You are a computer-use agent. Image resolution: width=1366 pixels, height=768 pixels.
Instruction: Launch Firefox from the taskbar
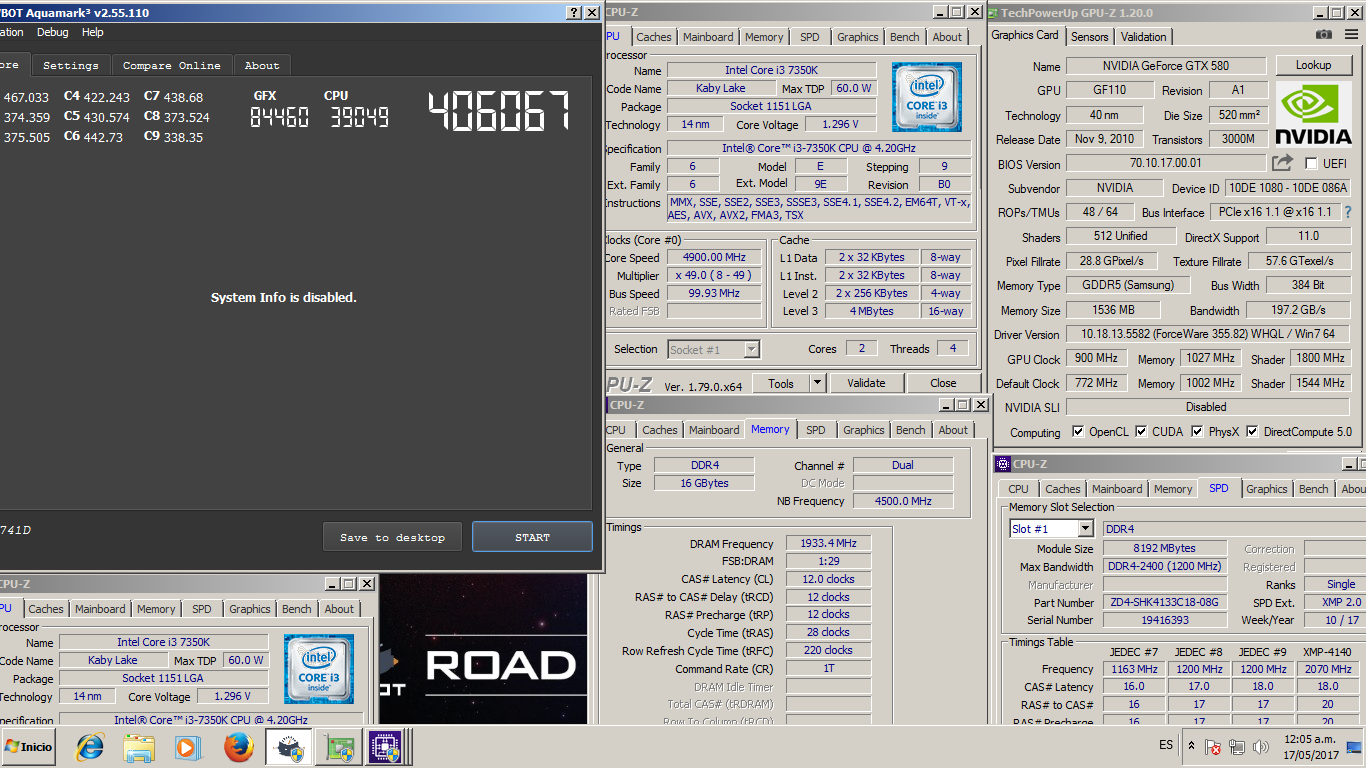tap(238, 747)
